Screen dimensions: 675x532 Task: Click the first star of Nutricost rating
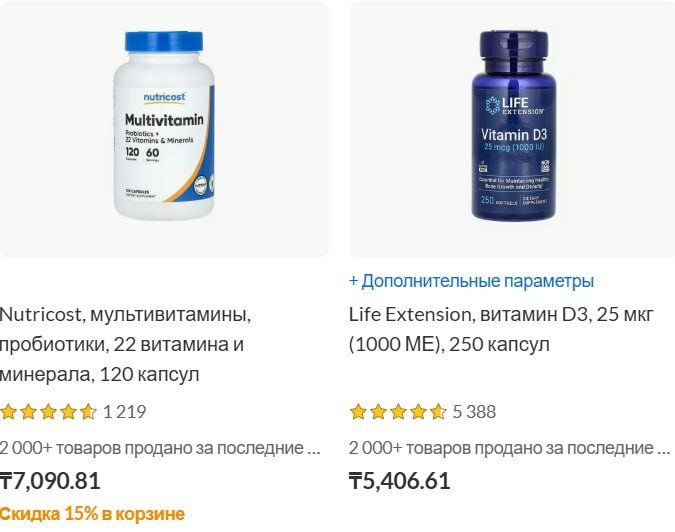pyautogui.click(x=8, y=412)
